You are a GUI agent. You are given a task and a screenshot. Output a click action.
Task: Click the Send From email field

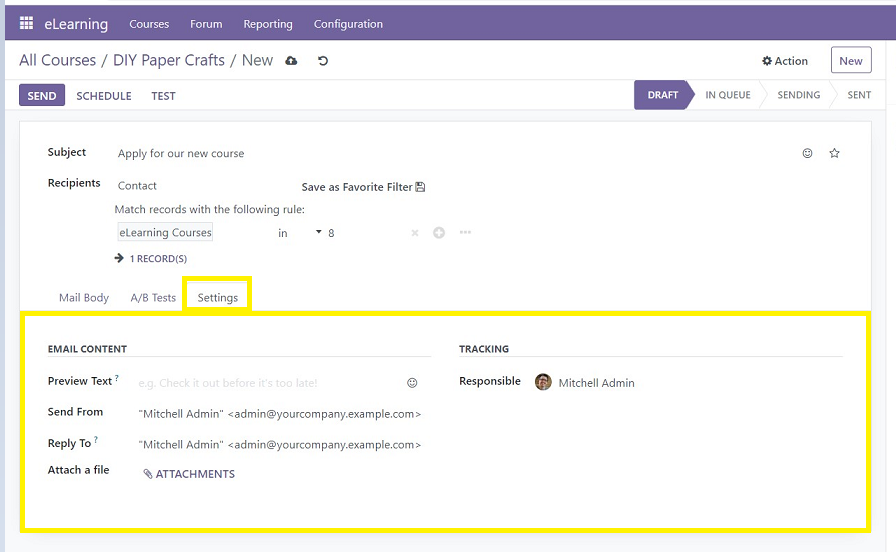point(280,414)
